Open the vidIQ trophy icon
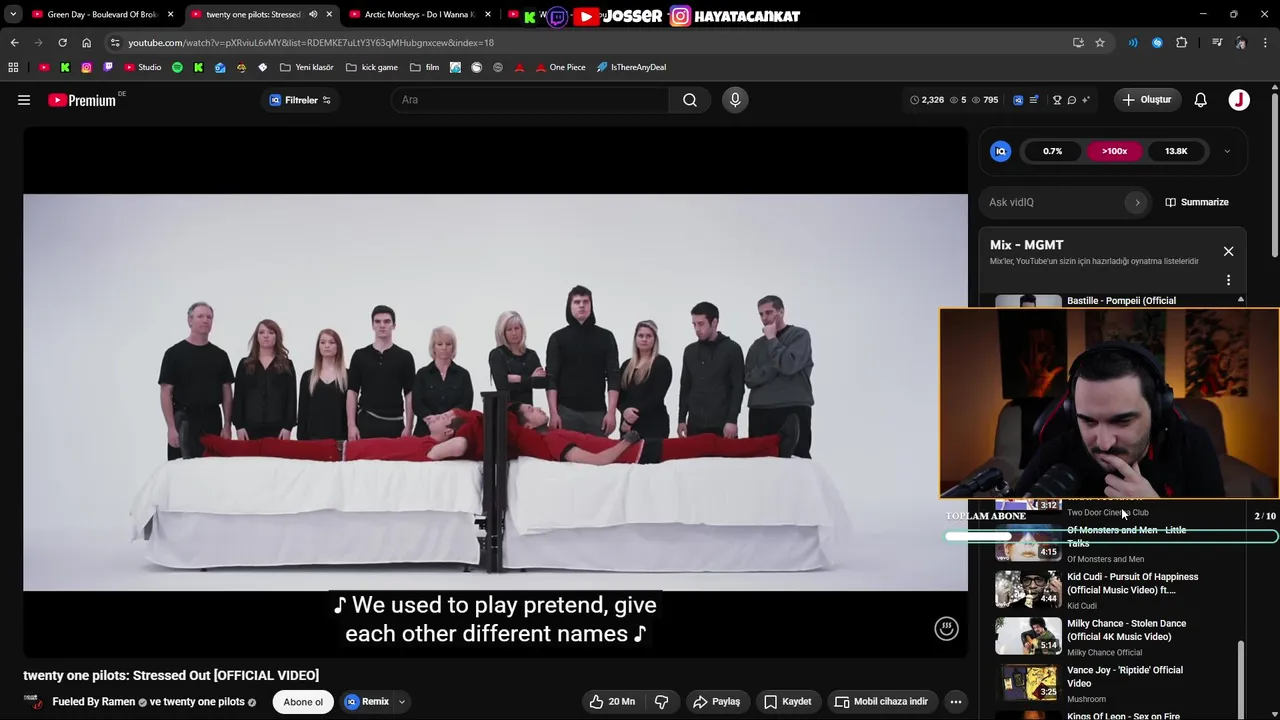1280x720 pixels. tap(1057, 100)
